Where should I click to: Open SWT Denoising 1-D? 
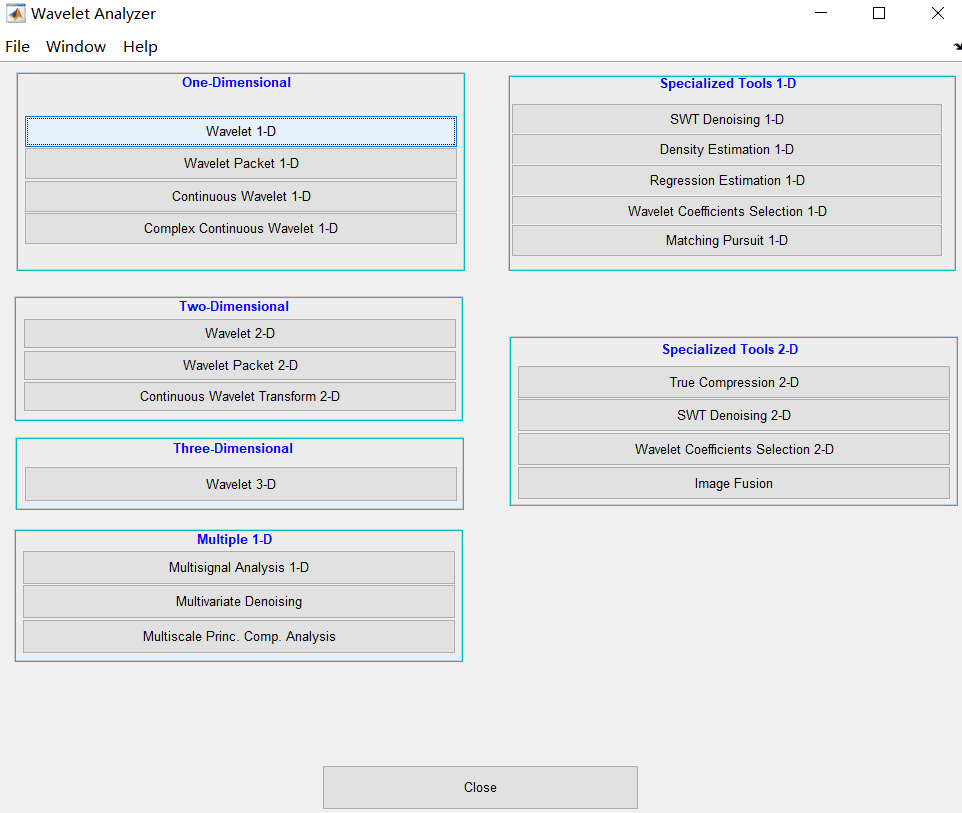tap(726, 119)
